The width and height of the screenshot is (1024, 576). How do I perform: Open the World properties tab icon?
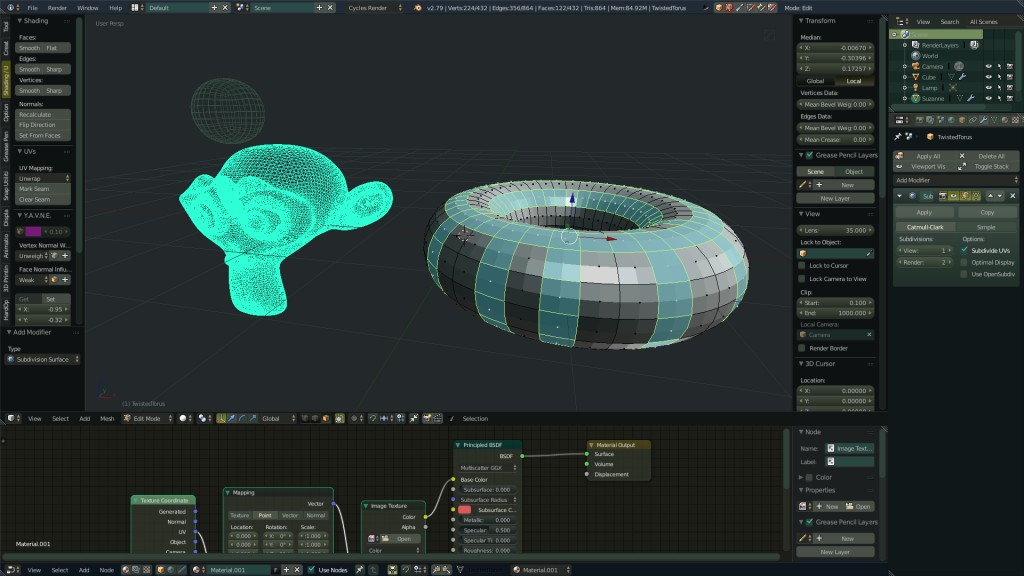pyautogui.click(x=952, y=120)
